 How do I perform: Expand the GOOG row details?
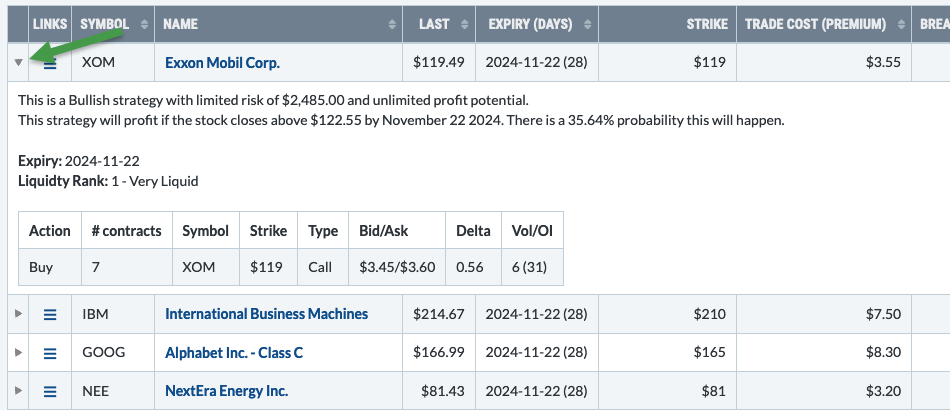pyautogui.click(x=18, y=352)
